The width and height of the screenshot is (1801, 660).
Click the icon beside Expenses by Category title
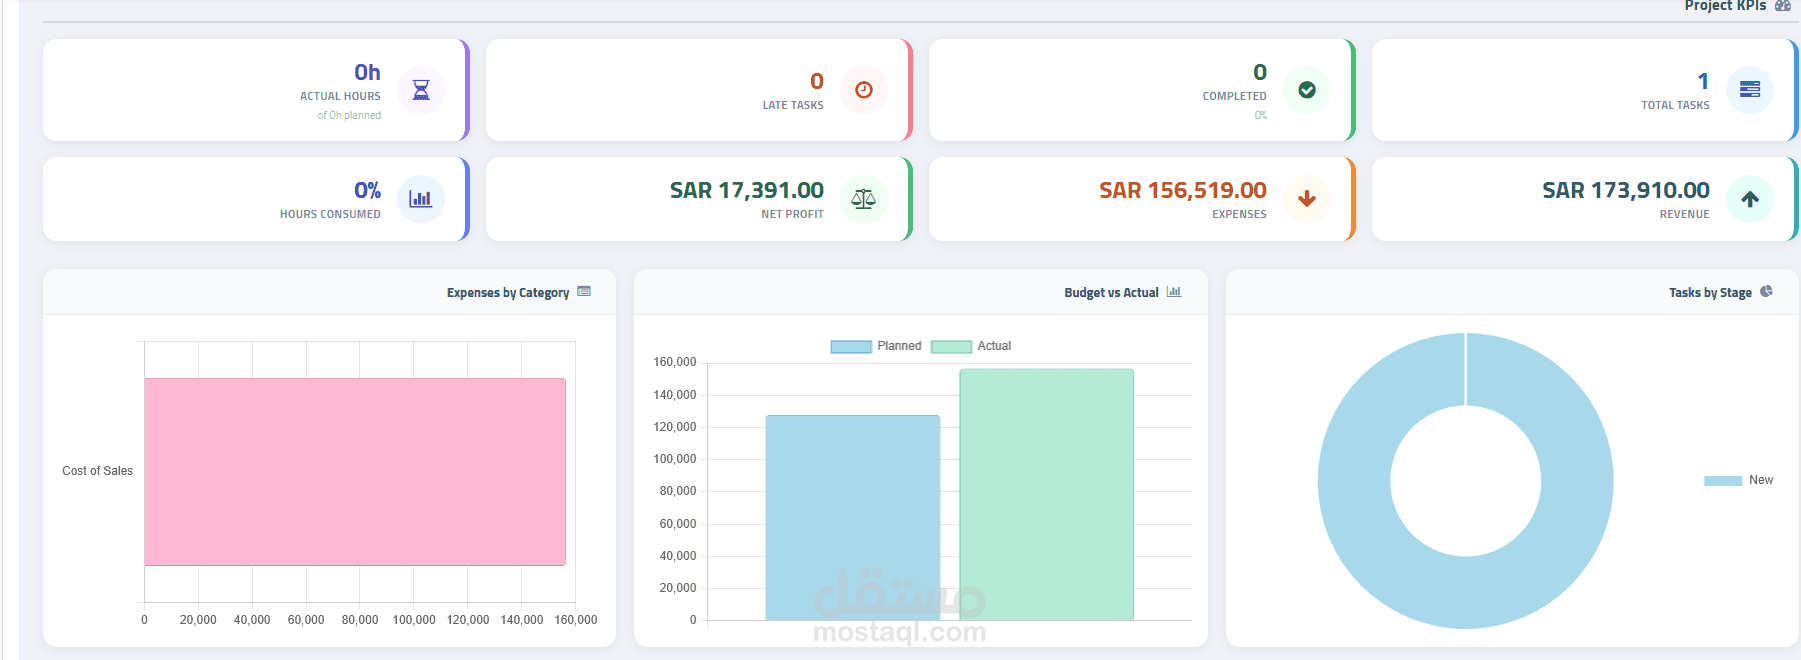[x=584, y=292]
